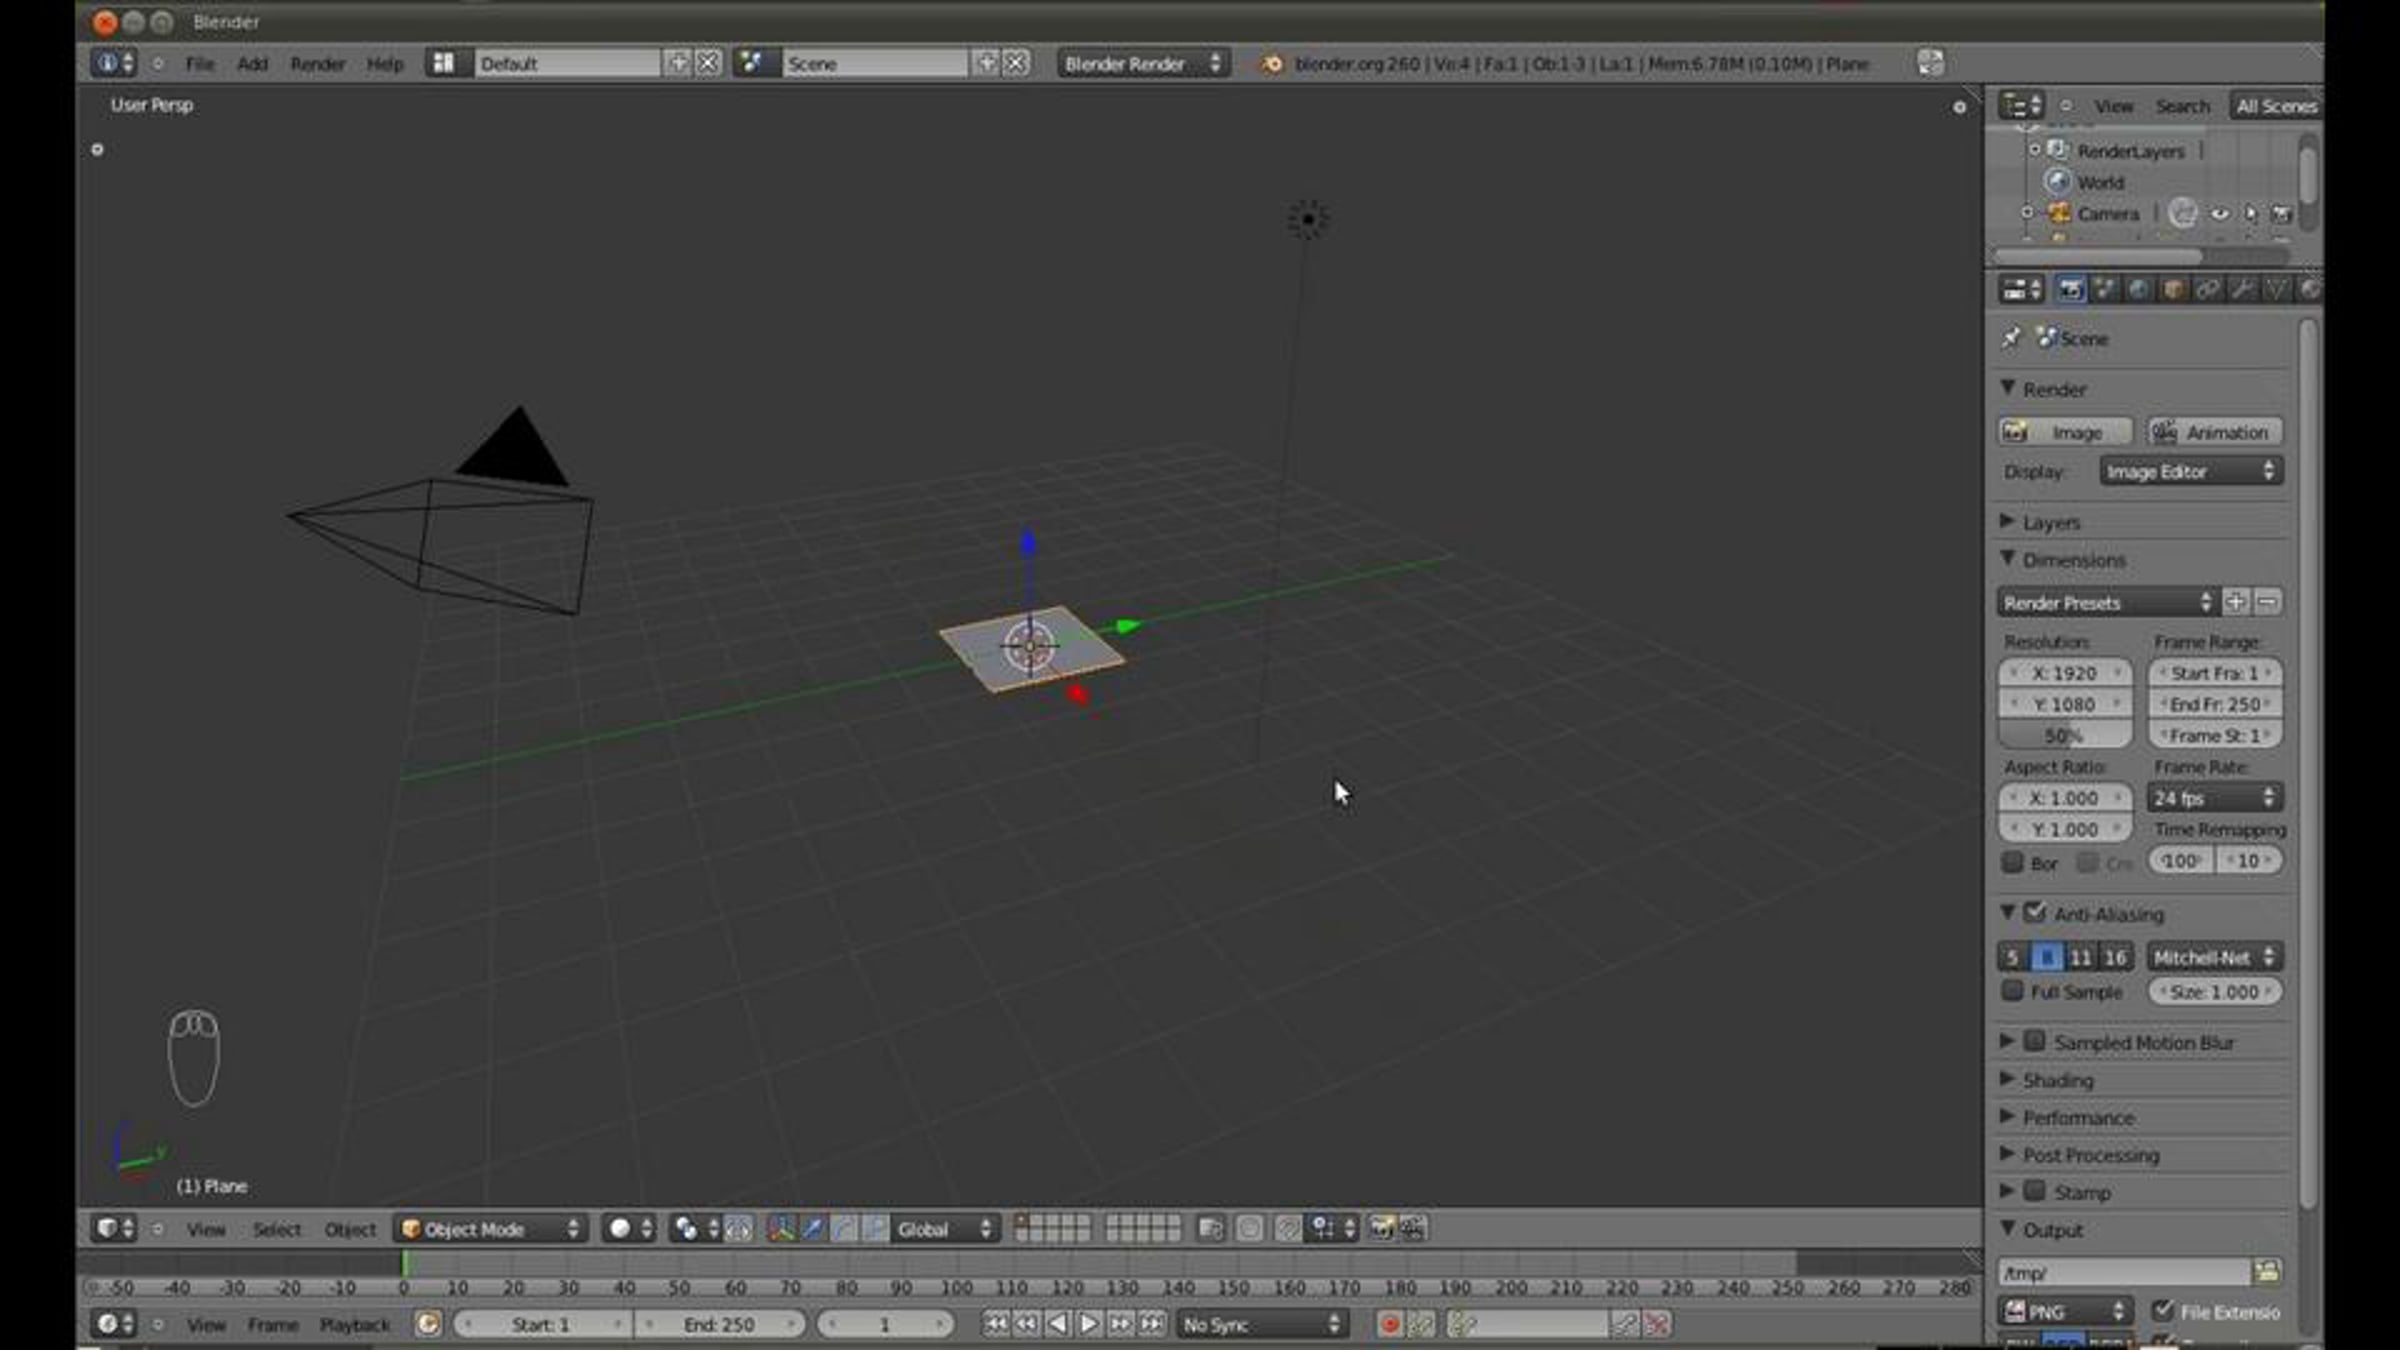The width and height of the screenshot is (2400, 1350).
Task: Click the output folder browse icon
Action: [2266, 1272]
